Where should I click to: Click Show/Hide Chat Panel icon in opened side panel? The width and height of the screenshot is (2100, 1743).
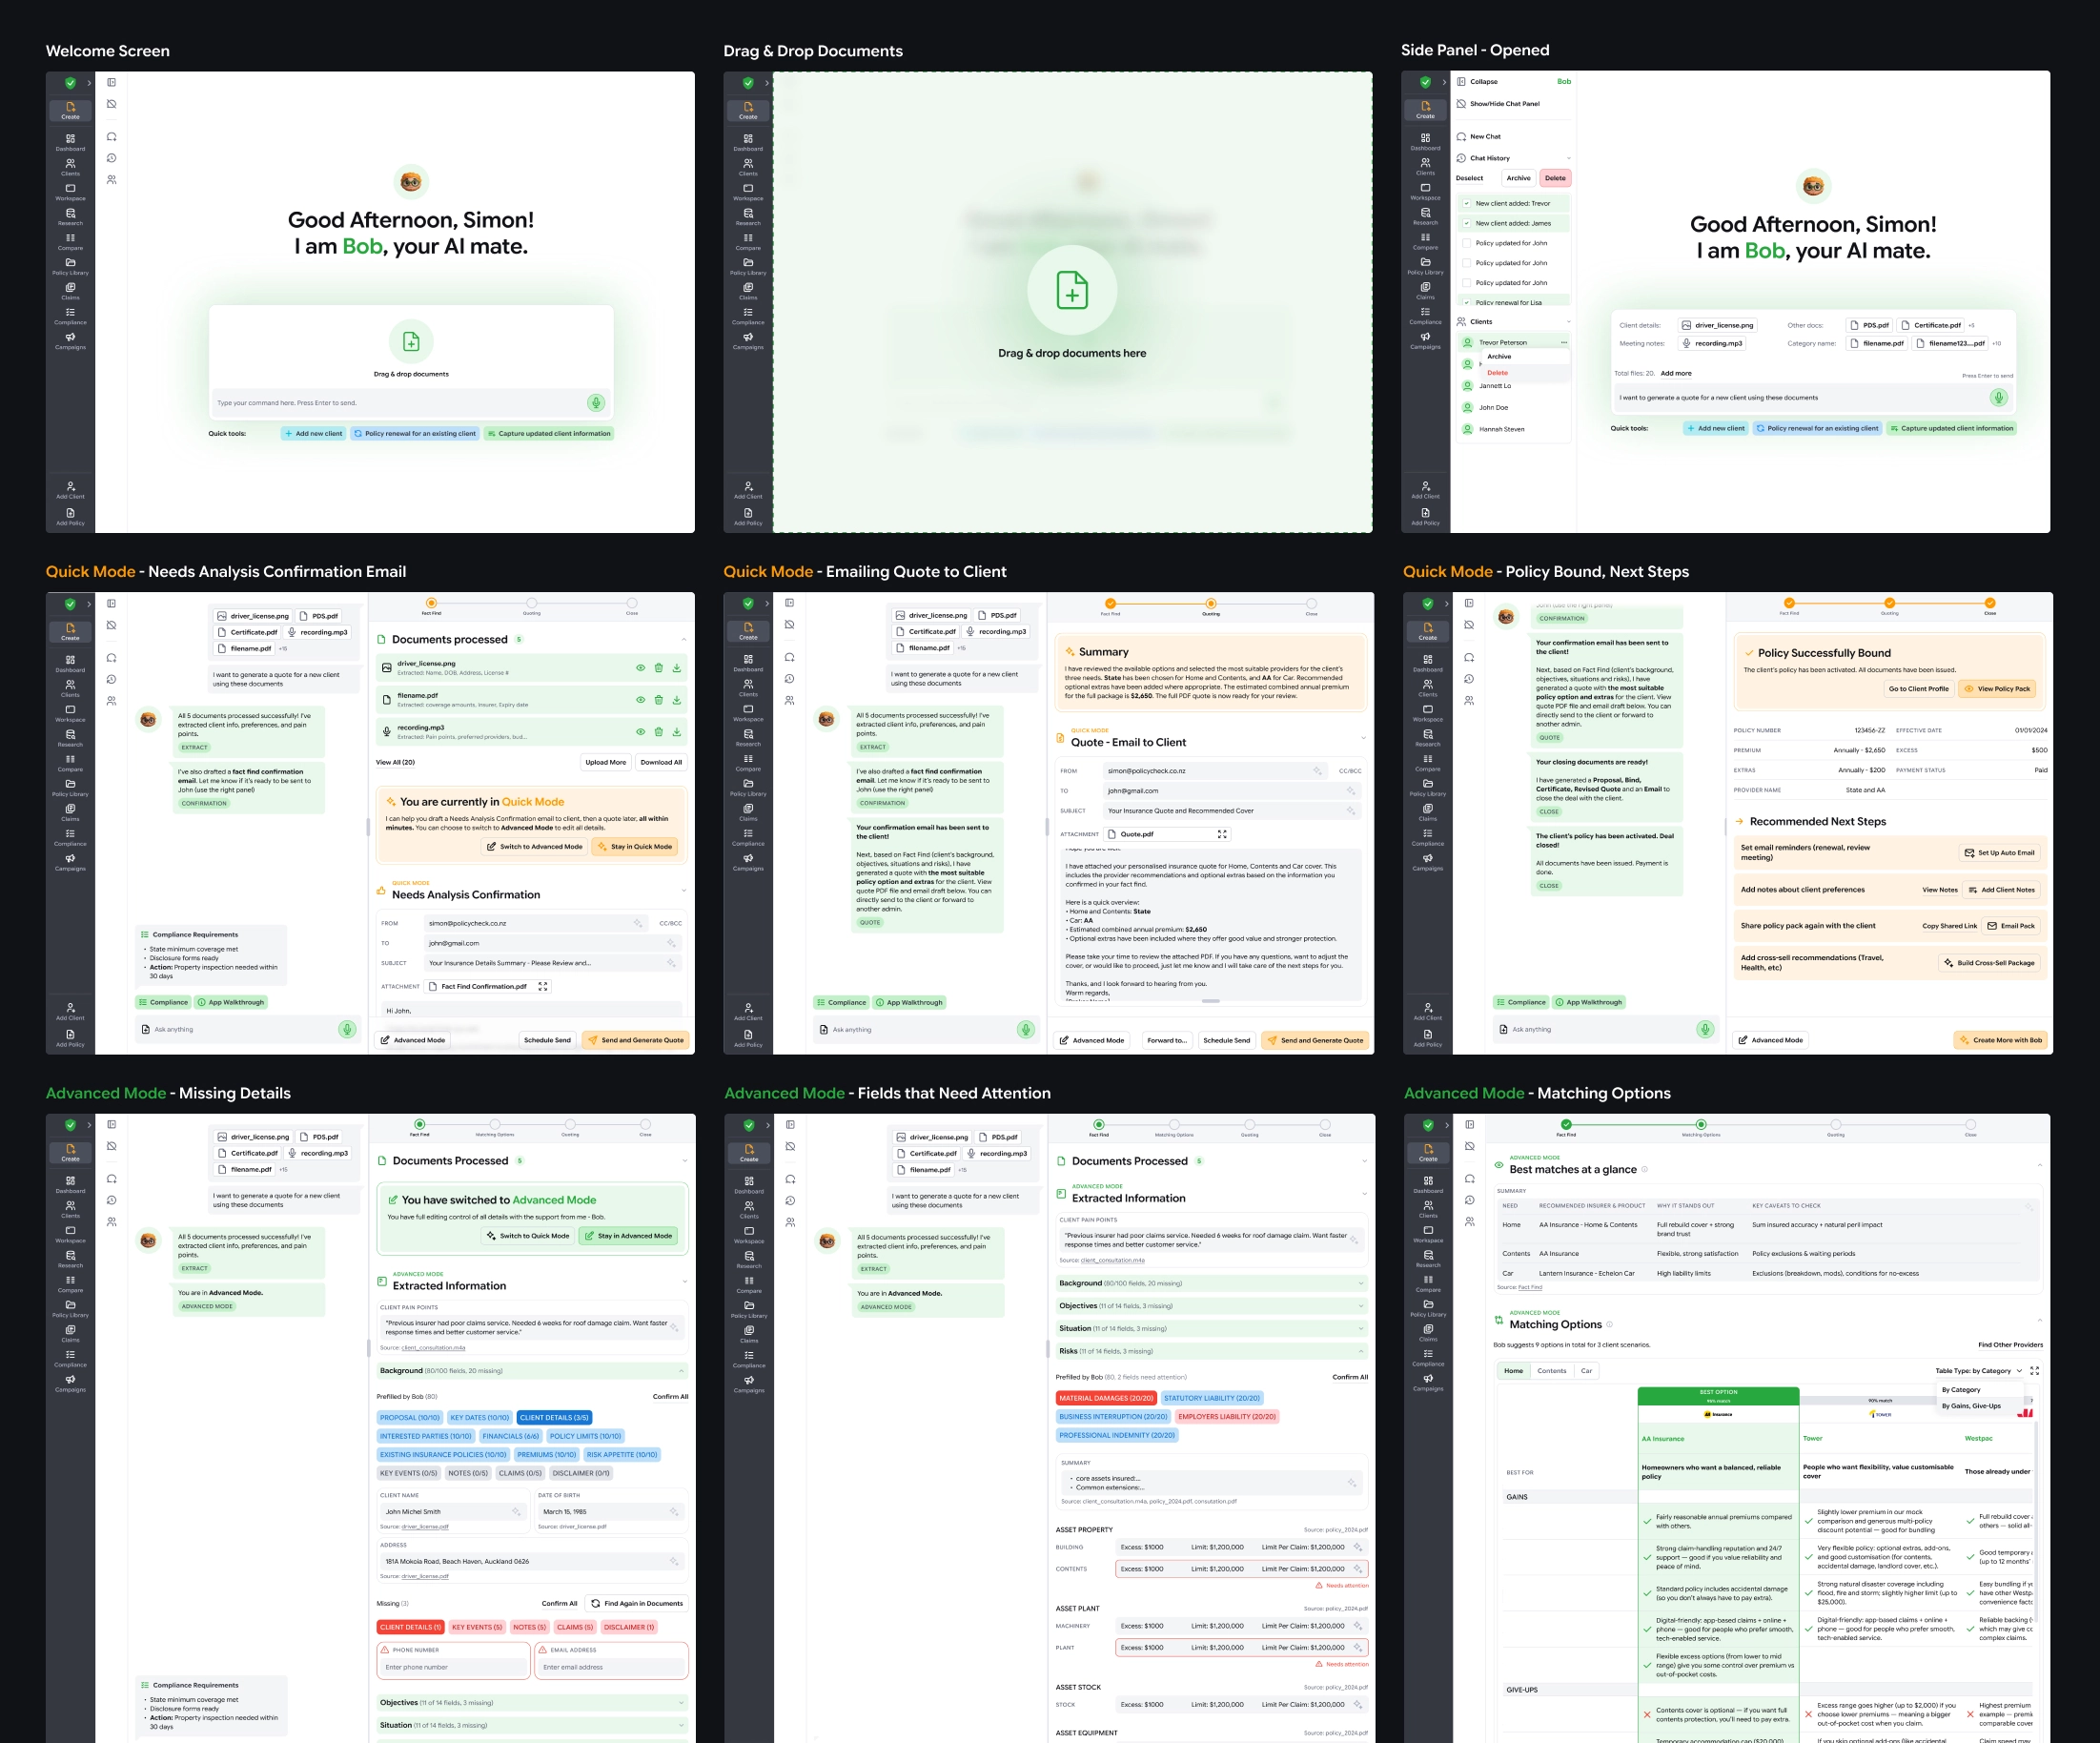(1461, 104)
